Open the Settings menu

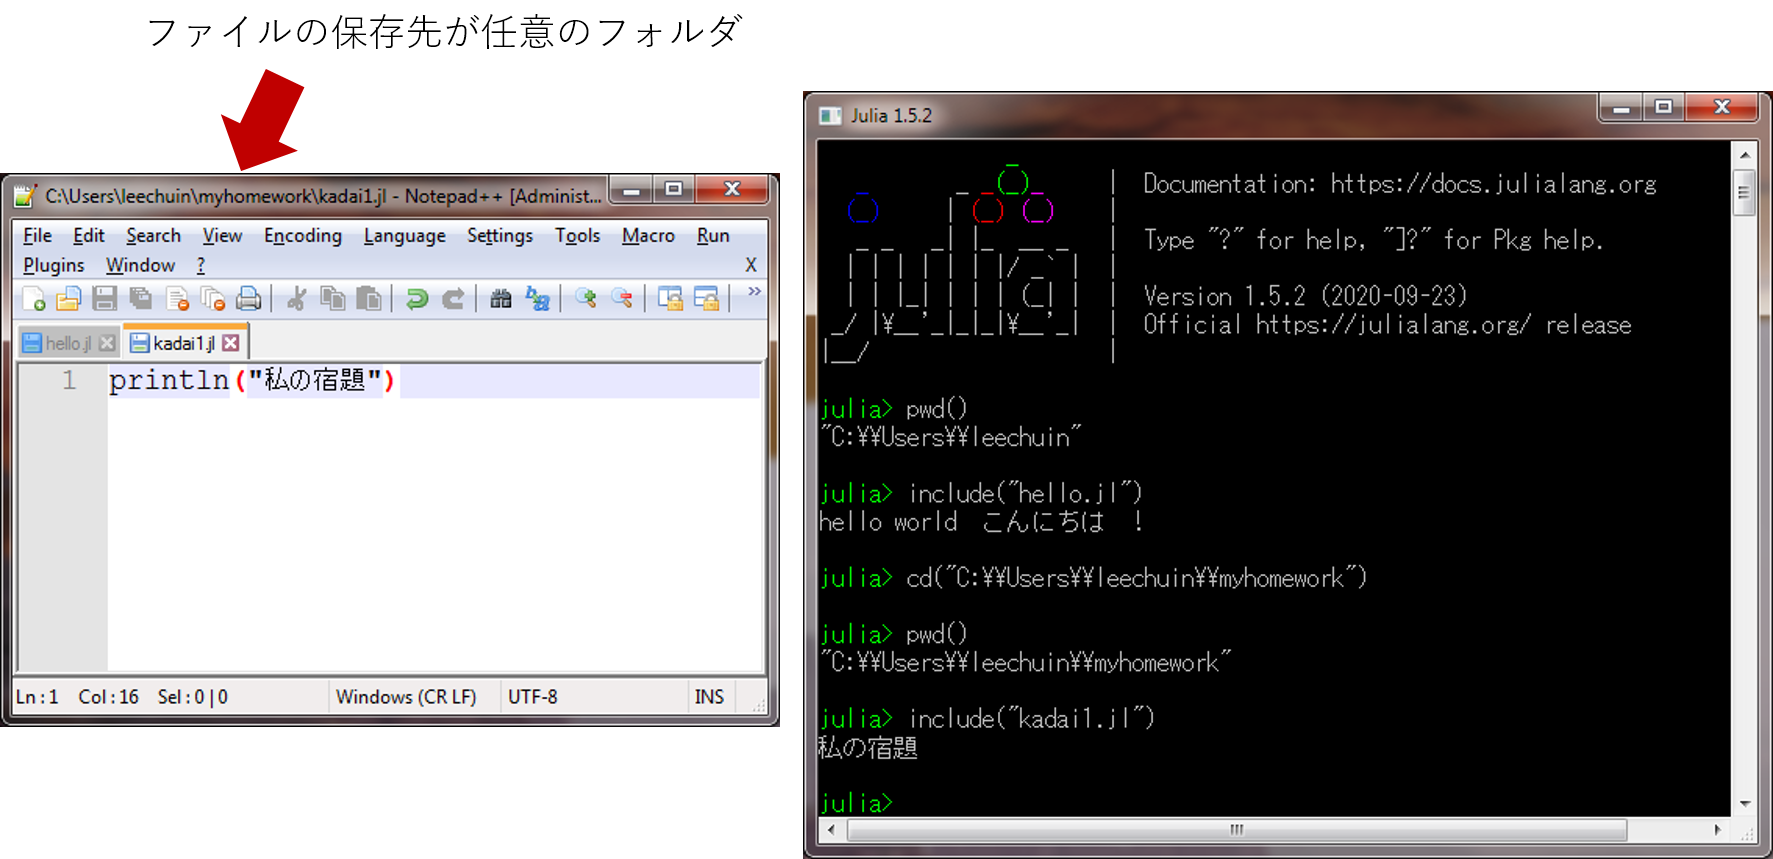[500, 236]
